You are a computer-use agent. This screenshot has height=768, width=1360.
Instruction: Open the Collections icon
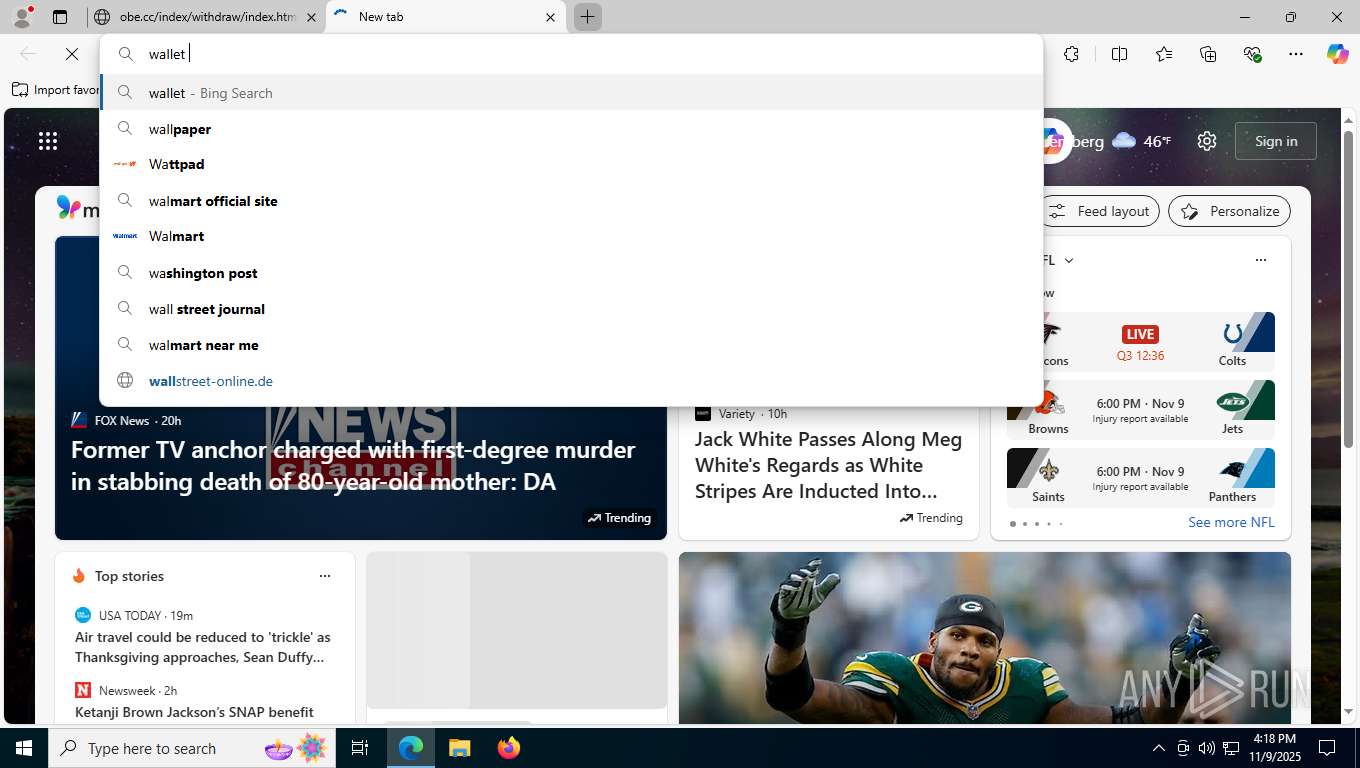coord(1208,54)
